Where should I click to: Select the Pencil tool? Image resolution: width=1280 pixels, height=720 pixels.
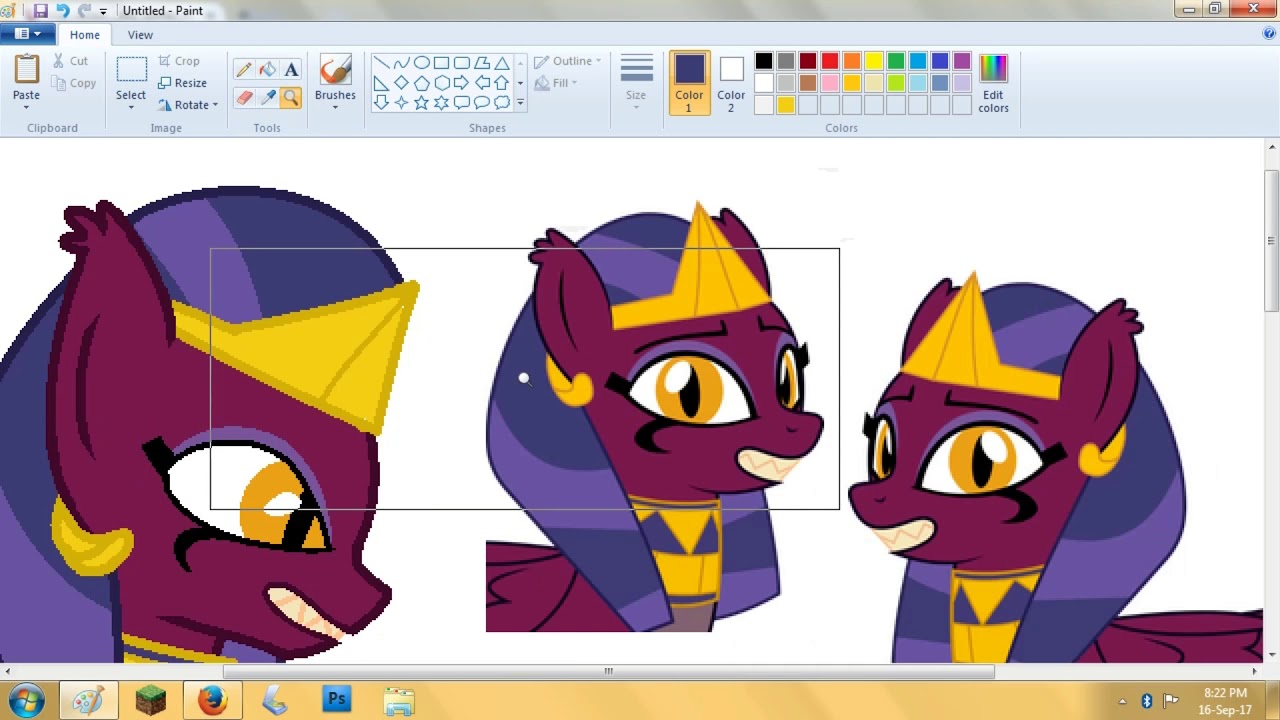coord(244,70)
